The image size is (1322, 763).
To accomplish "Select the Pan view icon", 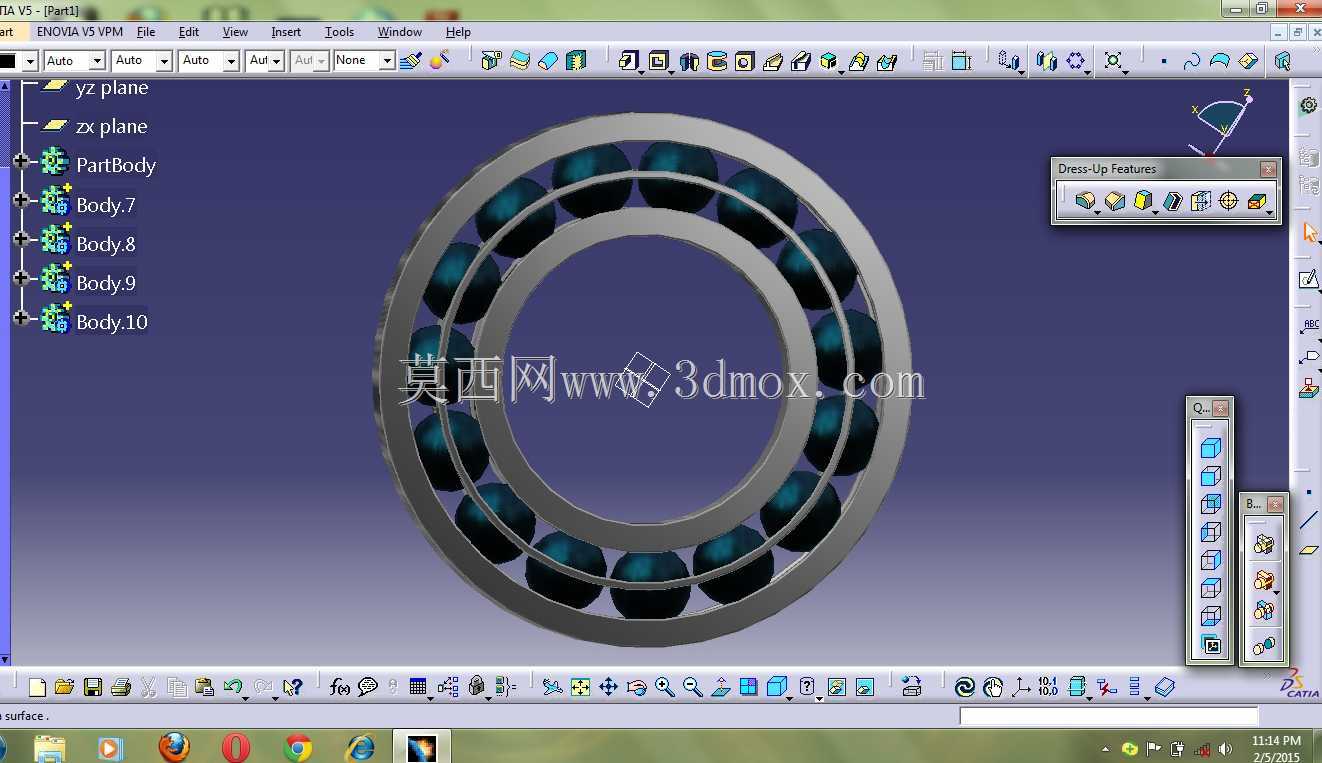I will [x=608, y=687].
